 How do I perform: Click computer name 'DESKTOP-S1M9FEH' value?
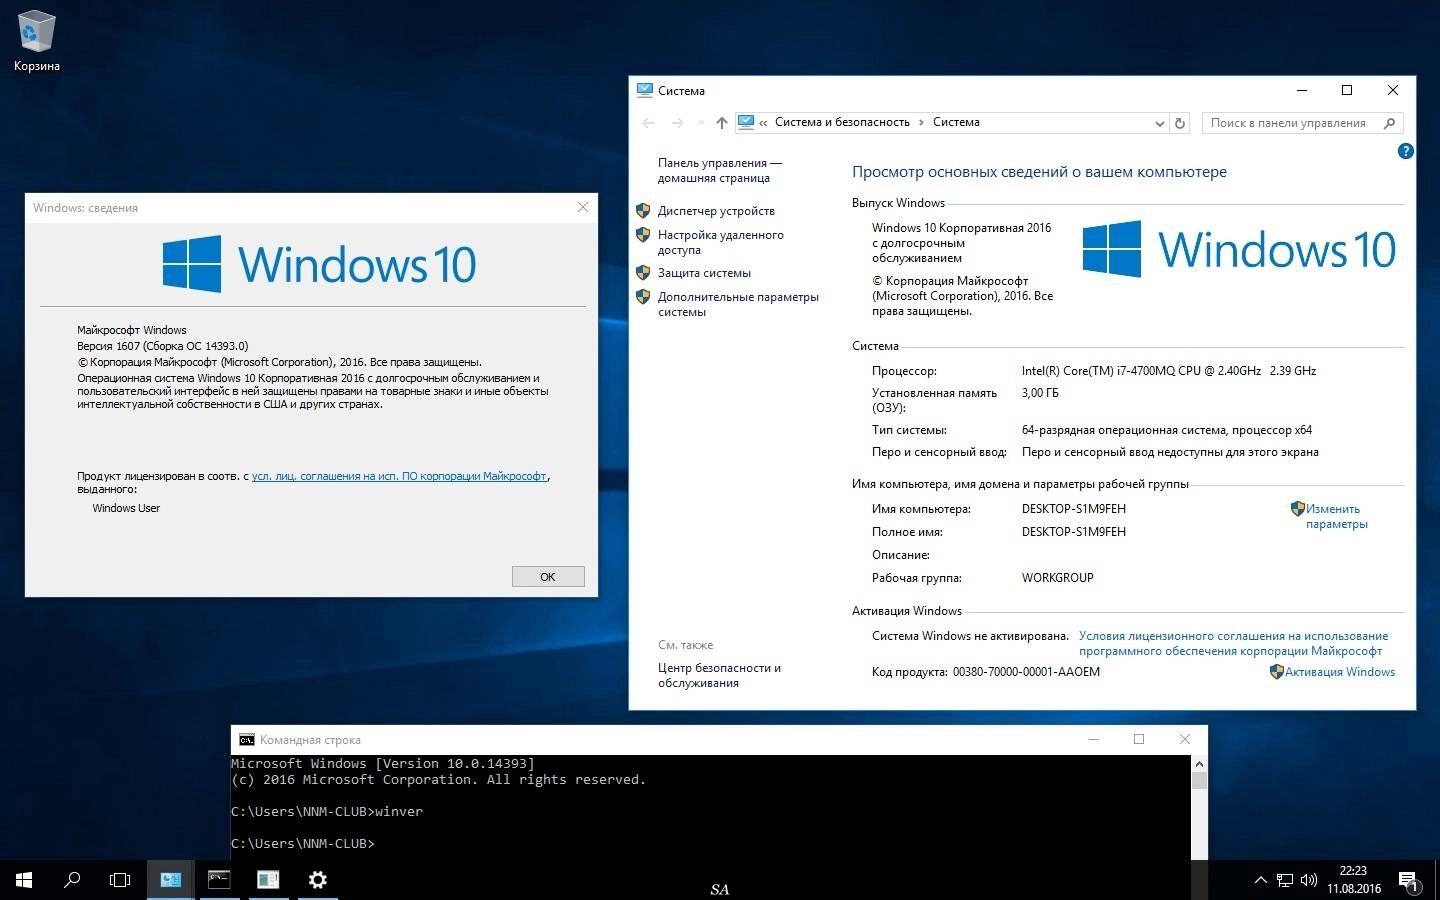1074,509
